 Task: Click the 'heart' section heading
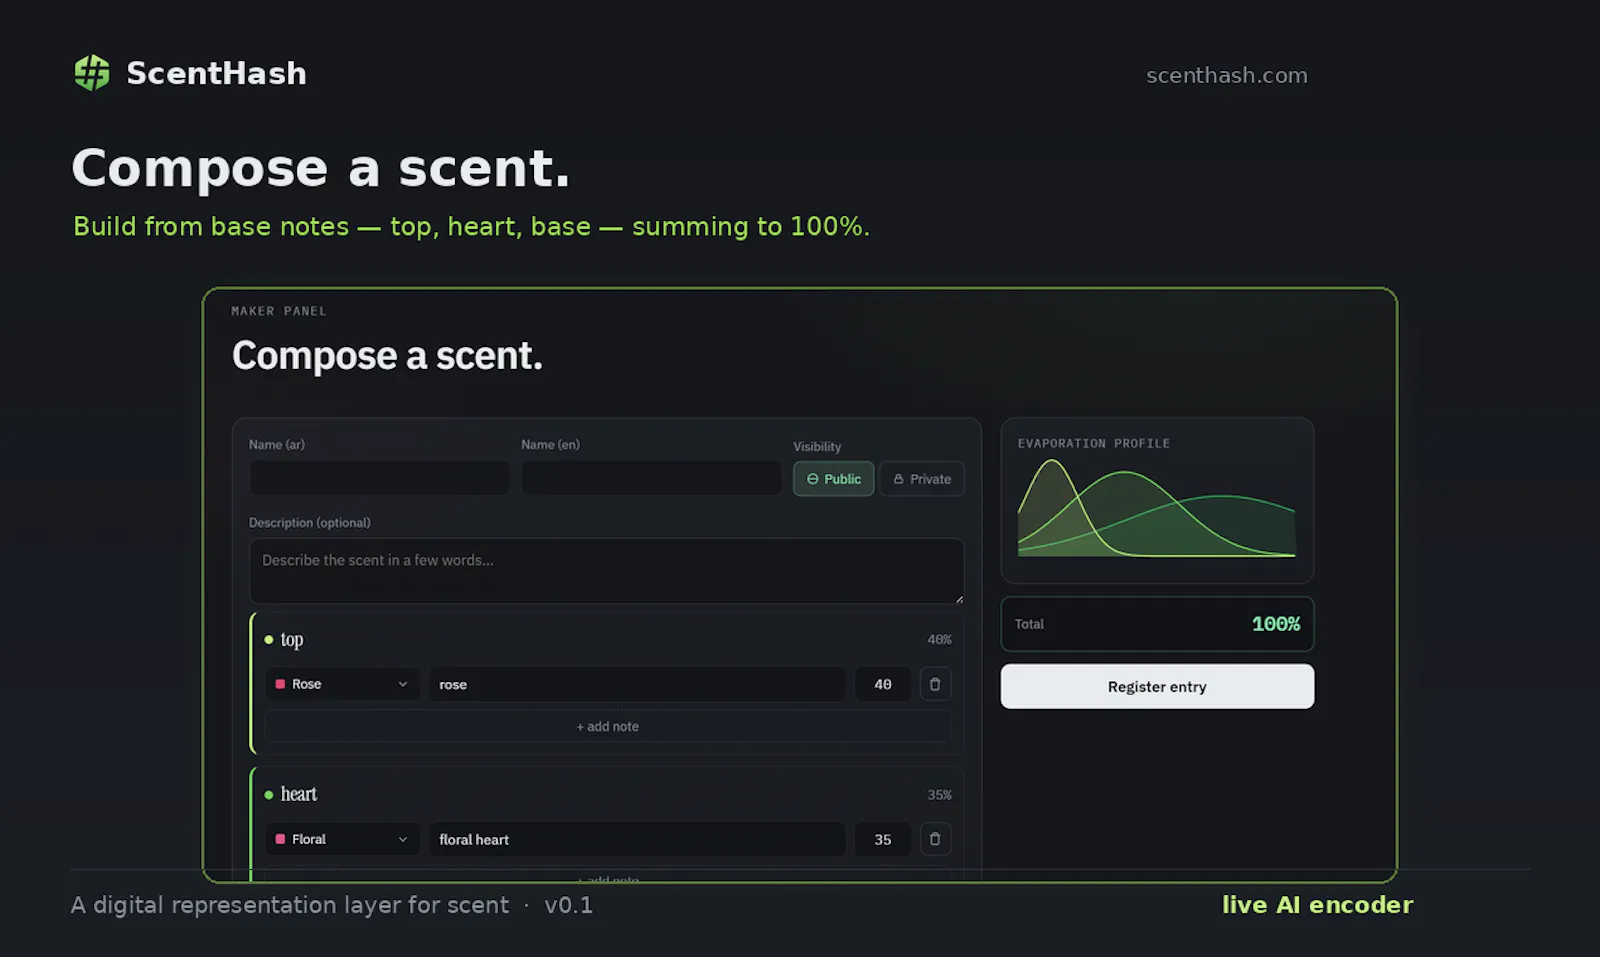(x=298, y=794)
